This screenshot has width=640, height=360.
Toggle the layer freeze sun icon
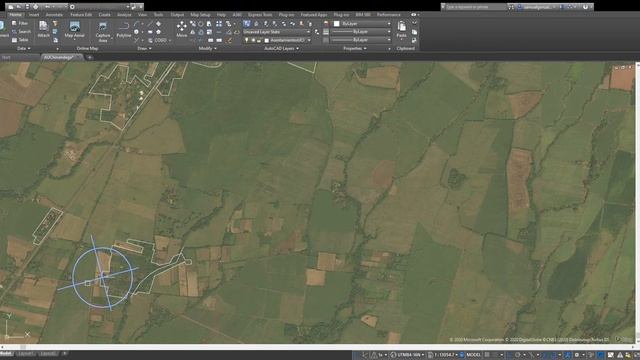pos(253,40)
